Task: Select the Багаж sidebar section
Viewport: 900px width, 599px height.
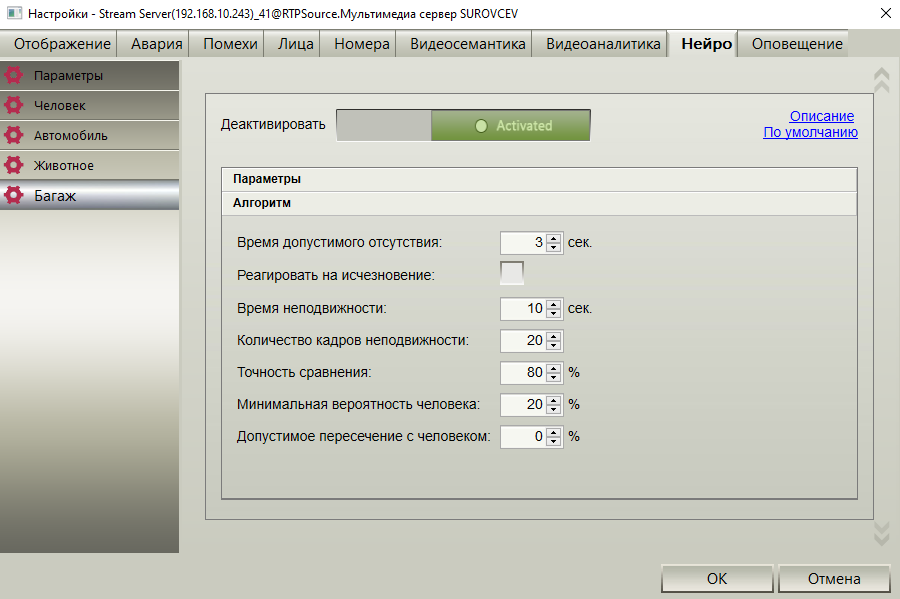Action: (x=90, y=195)
